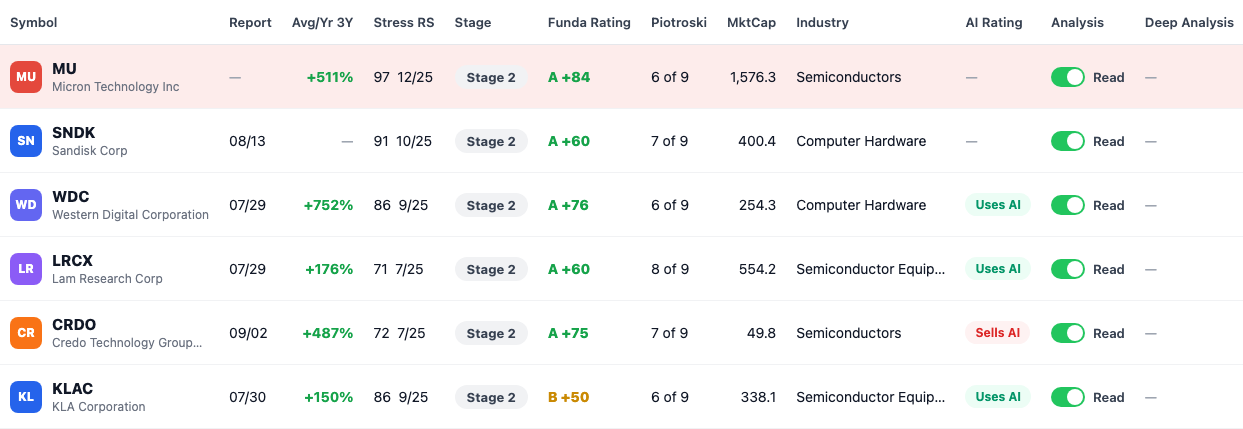The image size is (1243, 429).
Task: Click the orange CR ticker icon
Action: 26,333
